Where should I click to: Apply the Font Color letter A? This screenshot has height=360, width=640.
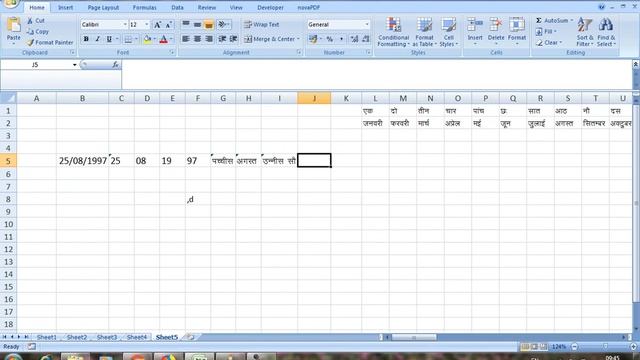click(x=164, y=39)
